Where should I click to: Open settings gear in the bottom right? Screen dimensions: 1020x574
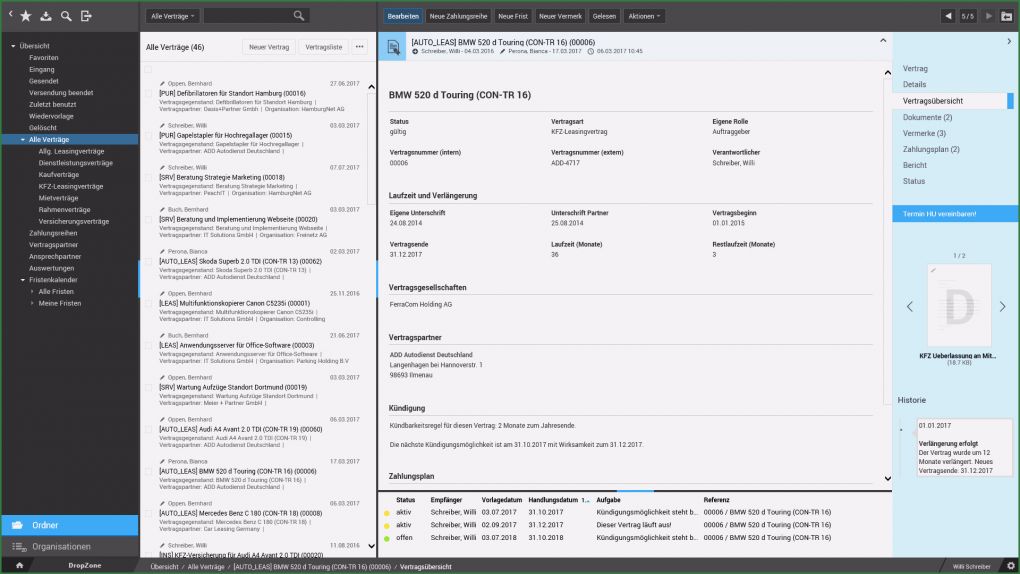(x=1011, y=566)
